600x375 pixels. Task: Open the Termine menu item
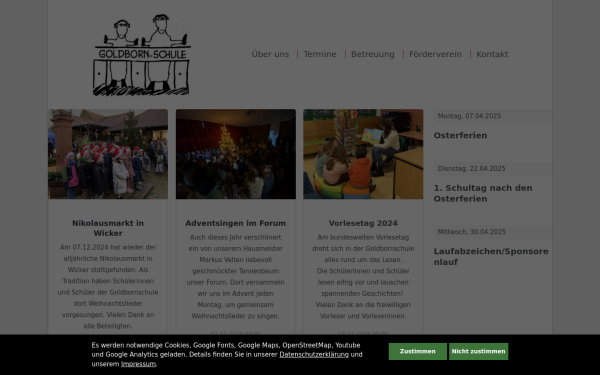(x=320, y=54)
